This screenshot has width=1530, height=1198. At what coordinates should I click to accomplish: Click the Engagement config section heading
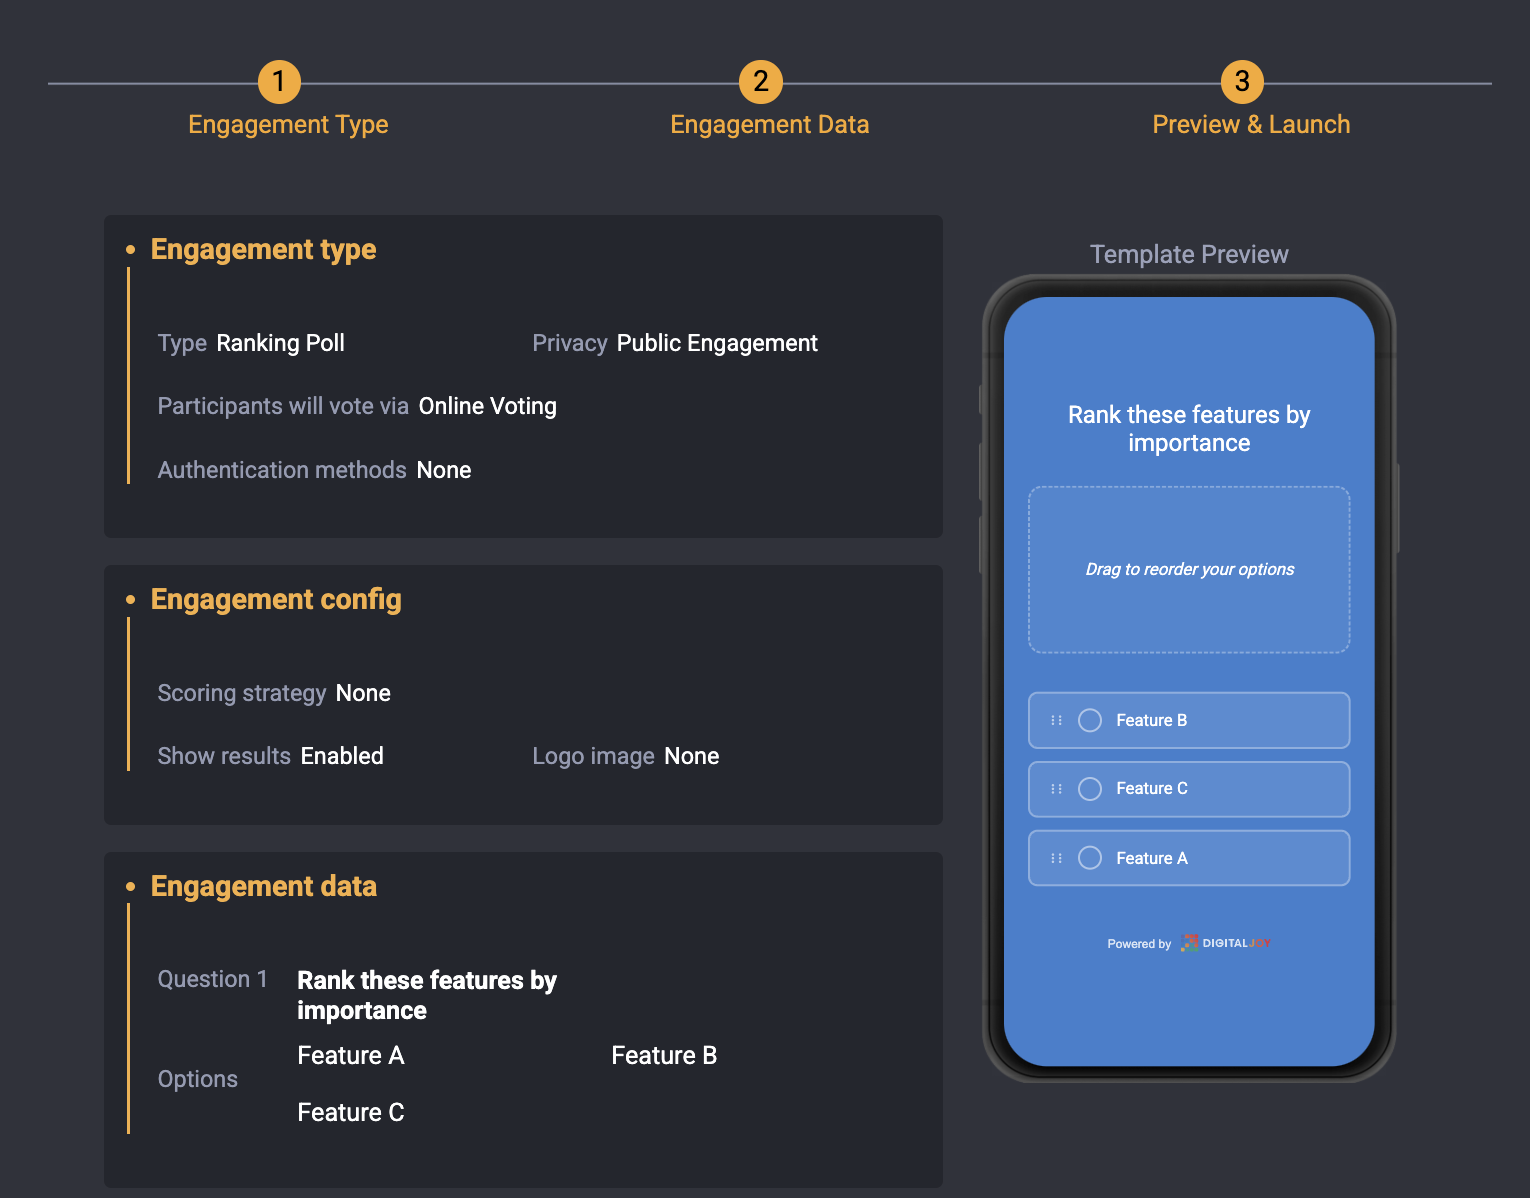coord(276,599)
